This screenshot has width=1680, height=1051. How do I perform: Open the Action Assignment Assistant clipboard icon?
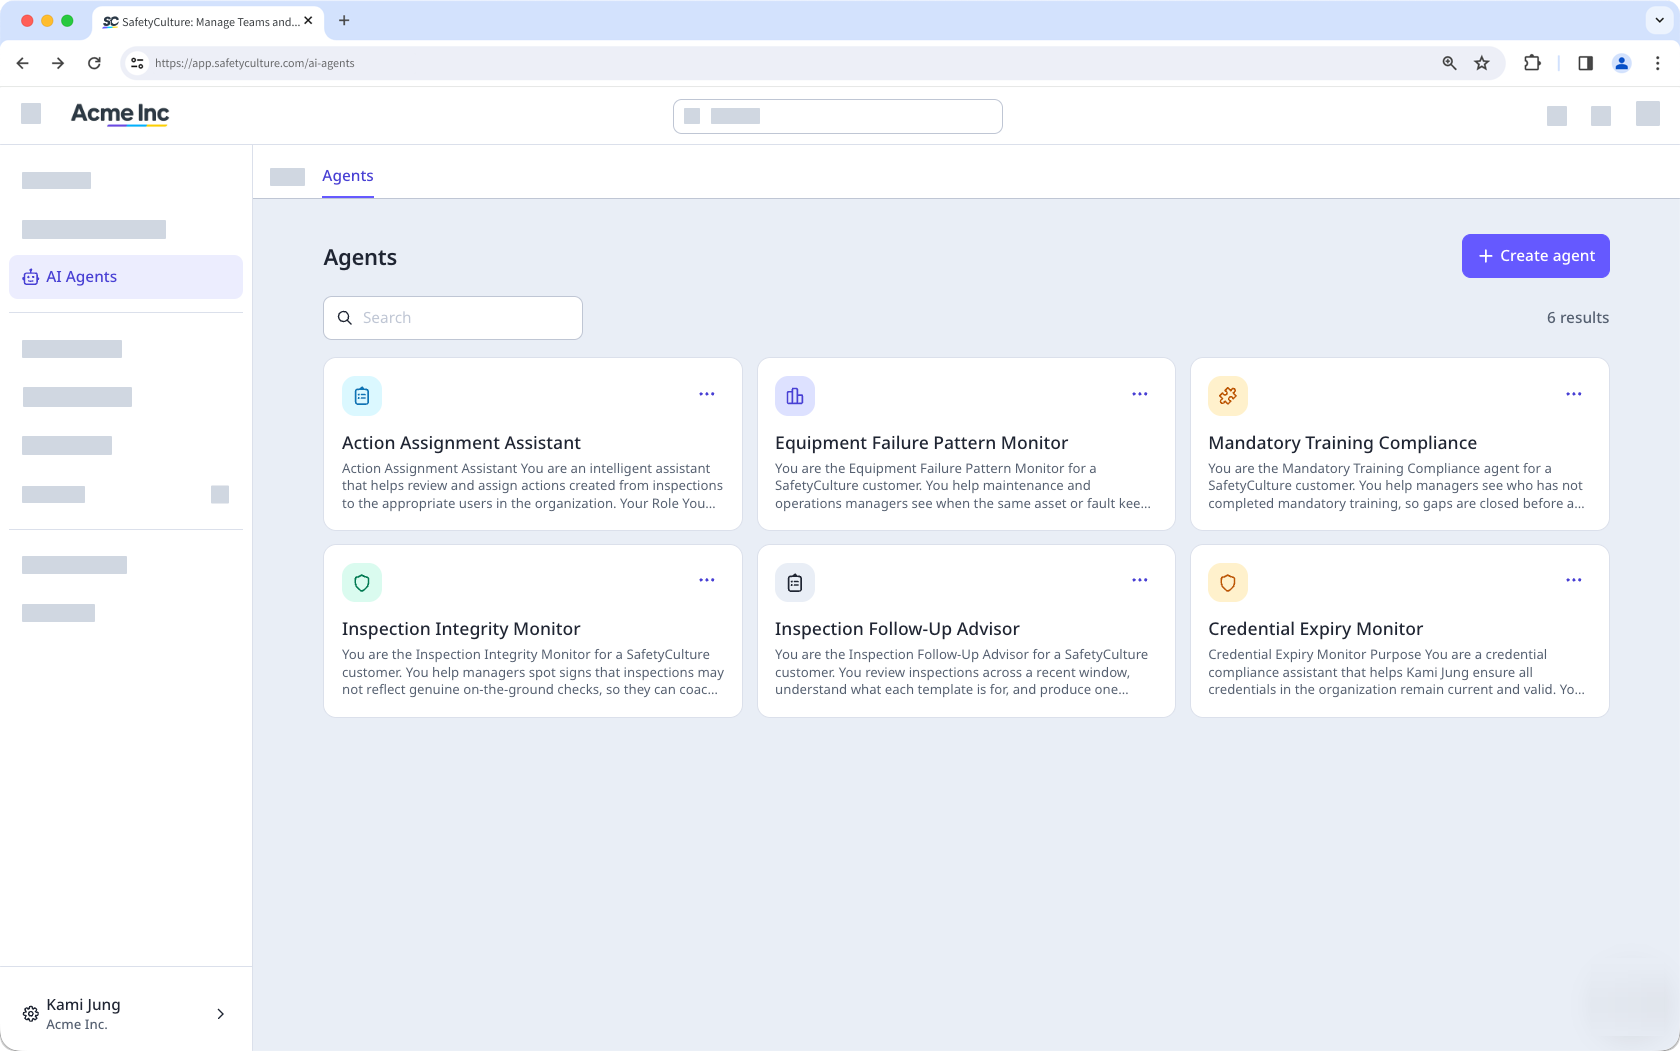tap(362, 396)
